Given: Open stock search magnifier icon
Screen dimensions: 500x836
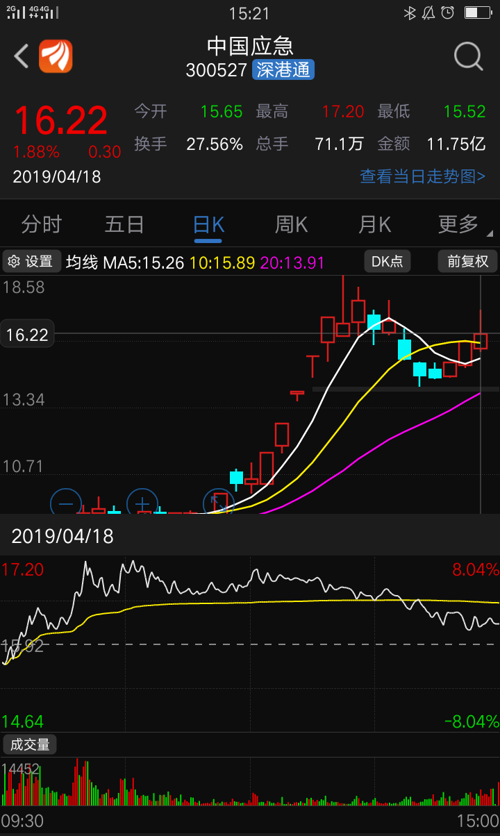Looking at the screenshot, I should (x=469, y=56).
